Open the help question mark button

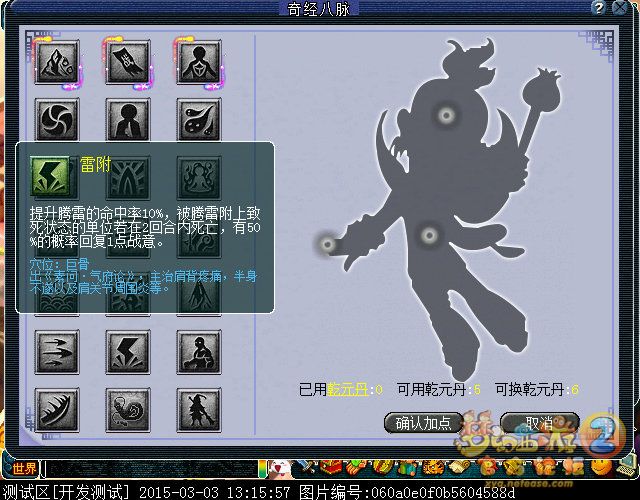coord(598,8)
